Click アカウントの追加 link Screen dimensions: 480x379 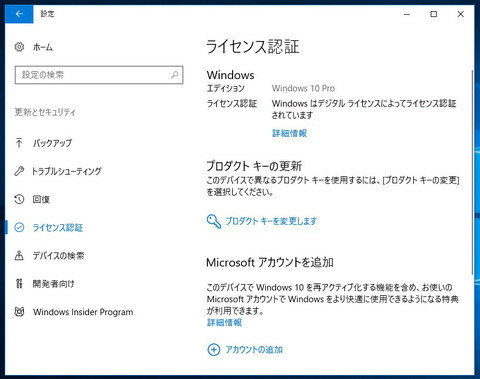(x=254, y=350)
